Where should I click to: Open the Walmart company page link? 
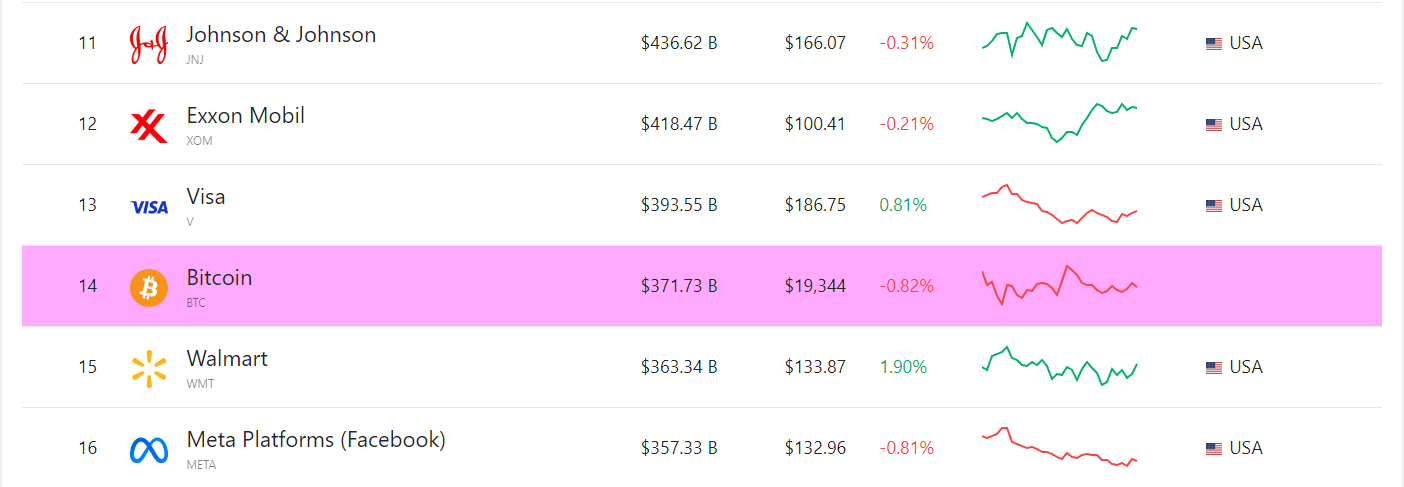(227, 359)
